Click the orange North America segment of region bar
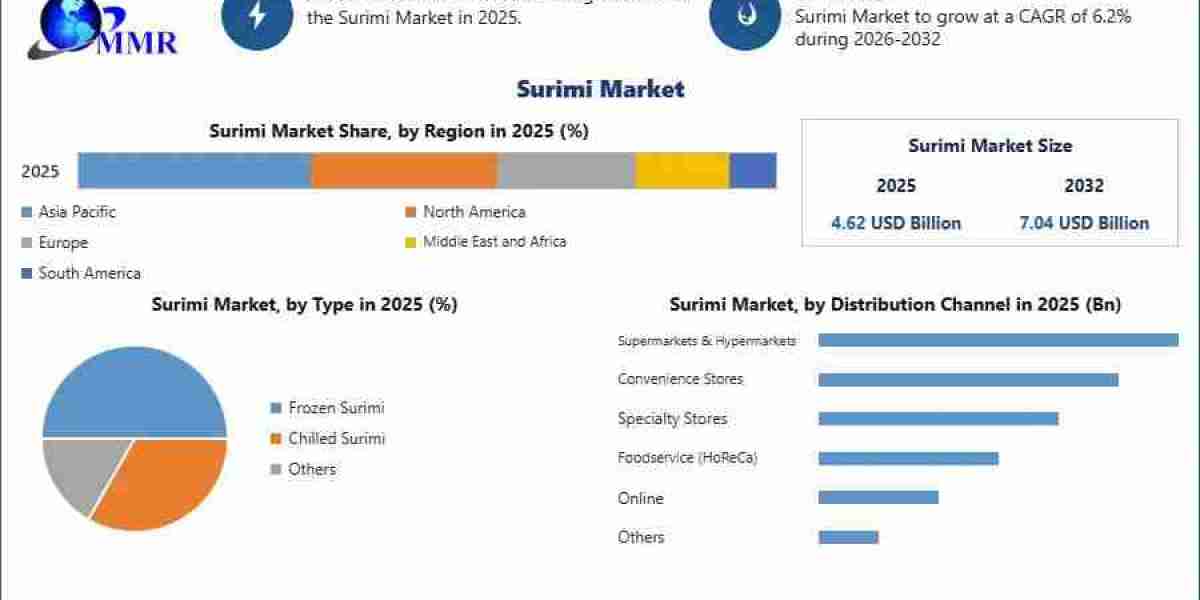 pyautogui.click(x=404, y=170)
